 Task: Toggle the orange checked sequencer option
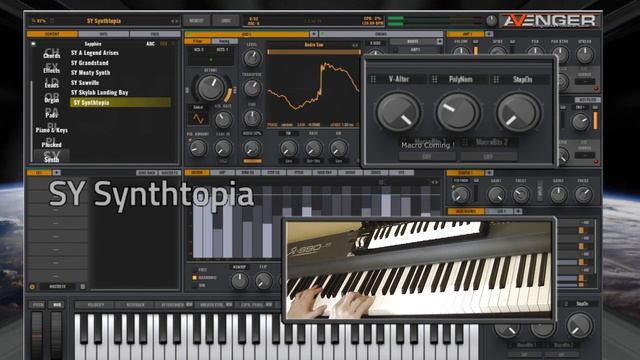click(x=195, y=278)
